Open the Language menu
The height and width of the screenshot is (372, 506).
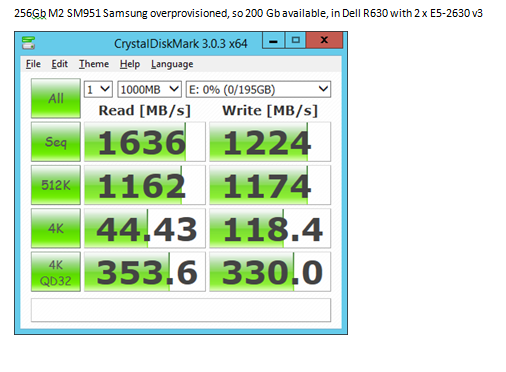point(172,64)
